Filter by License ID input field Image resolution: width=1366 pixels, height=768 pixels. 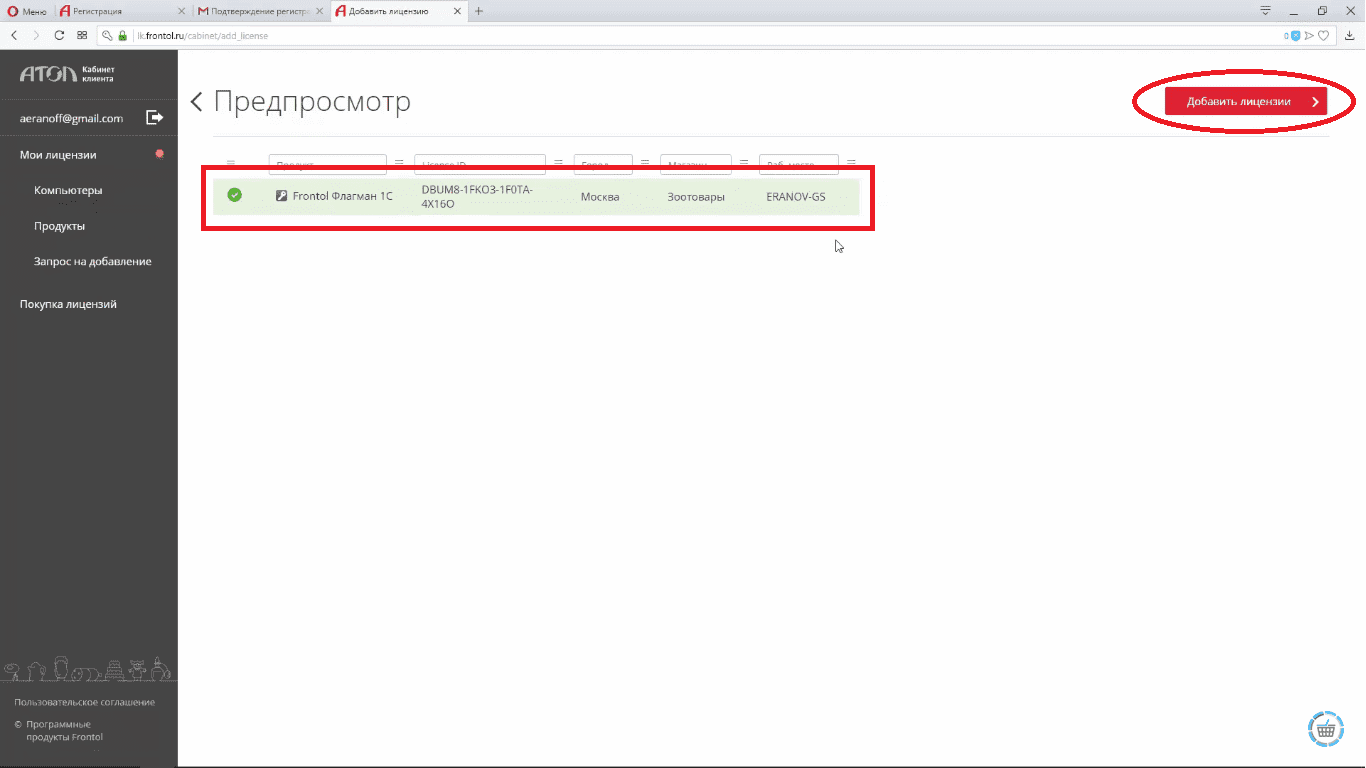480,164
